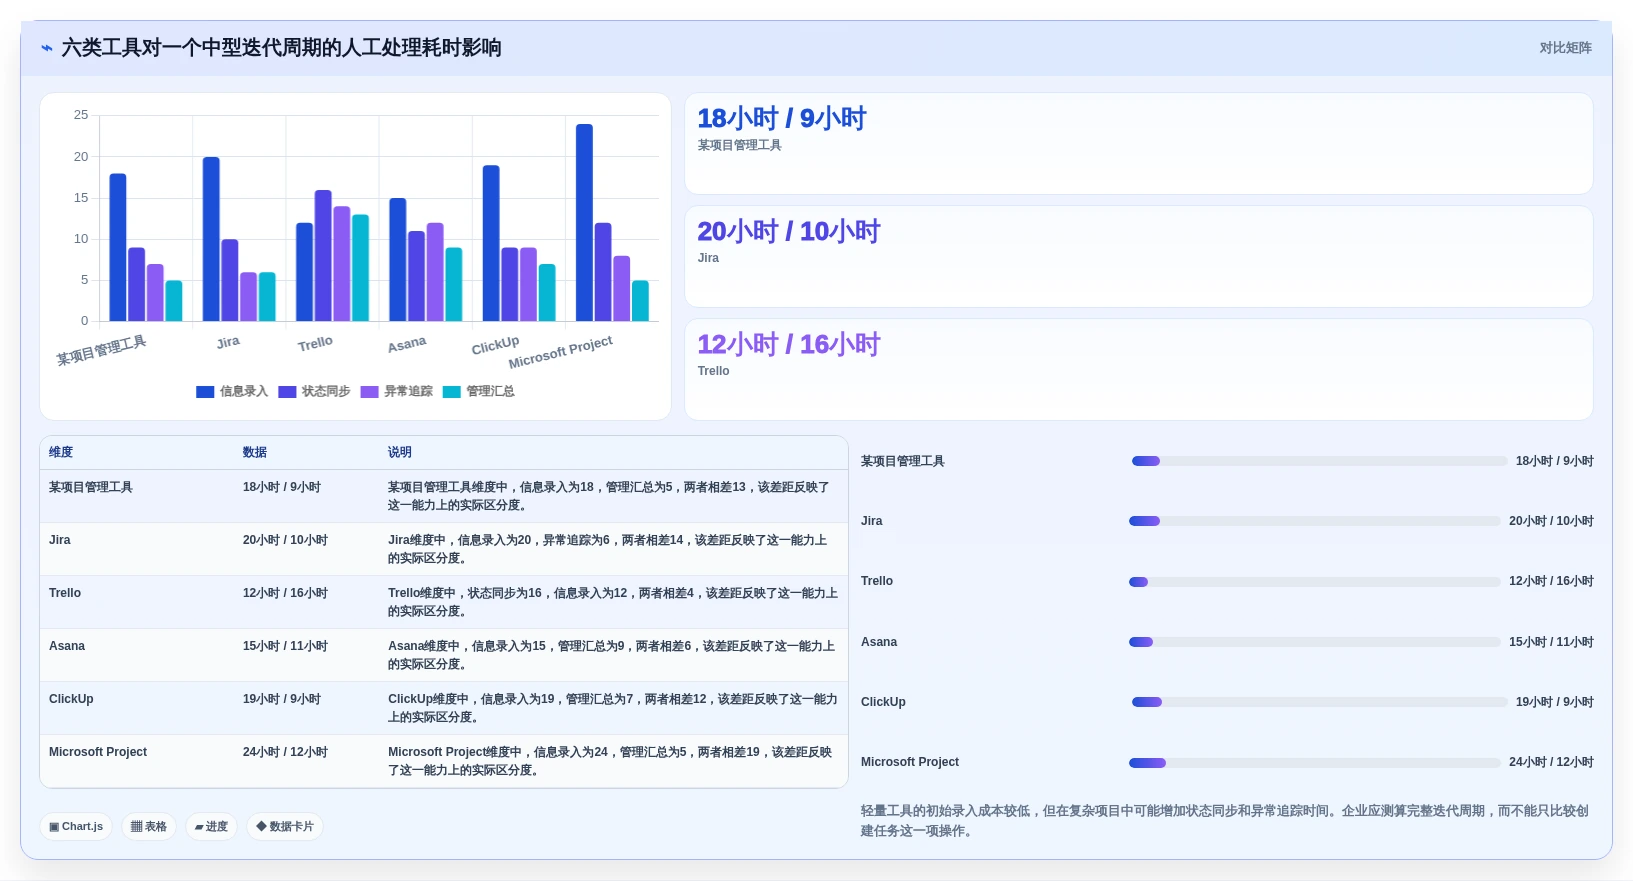Screen dimensions: 1633x881
Task: Toggle the 信息录入 legend series
Action: point(232,392)
